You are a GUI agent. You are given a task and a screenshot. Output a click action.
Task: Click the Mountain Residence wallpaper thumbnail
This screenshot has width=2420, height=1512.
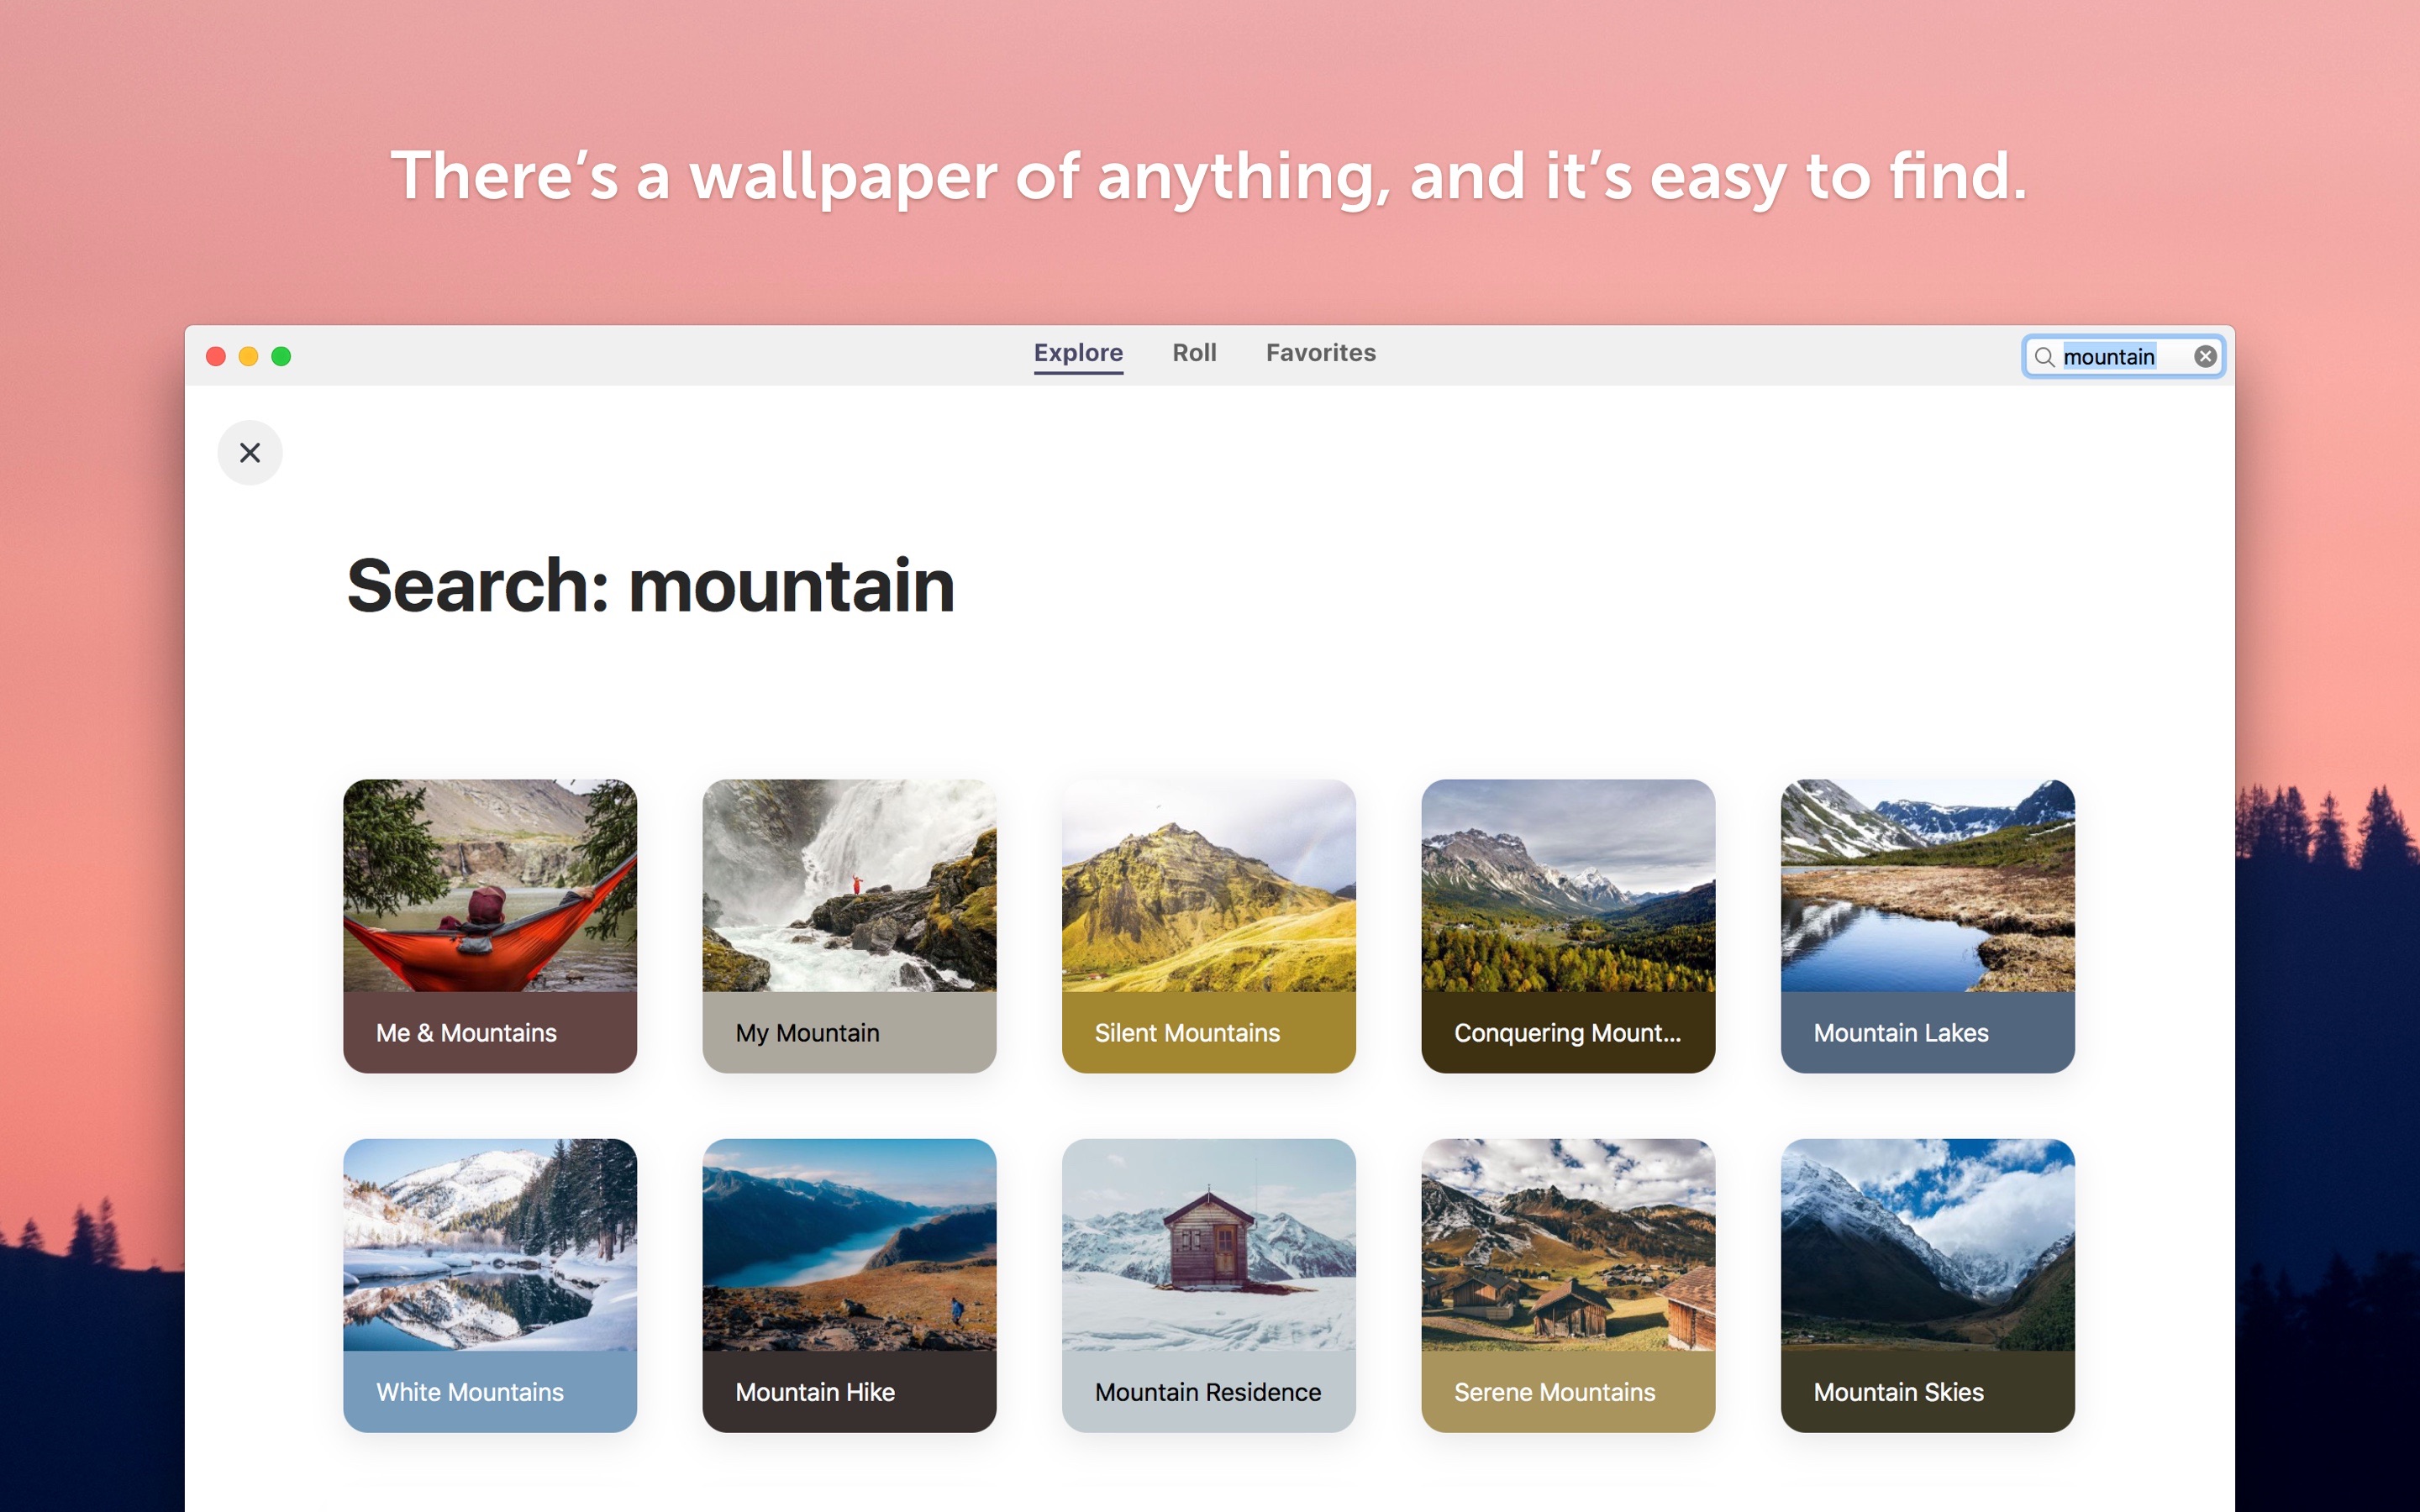[x=1209, y=1284]
